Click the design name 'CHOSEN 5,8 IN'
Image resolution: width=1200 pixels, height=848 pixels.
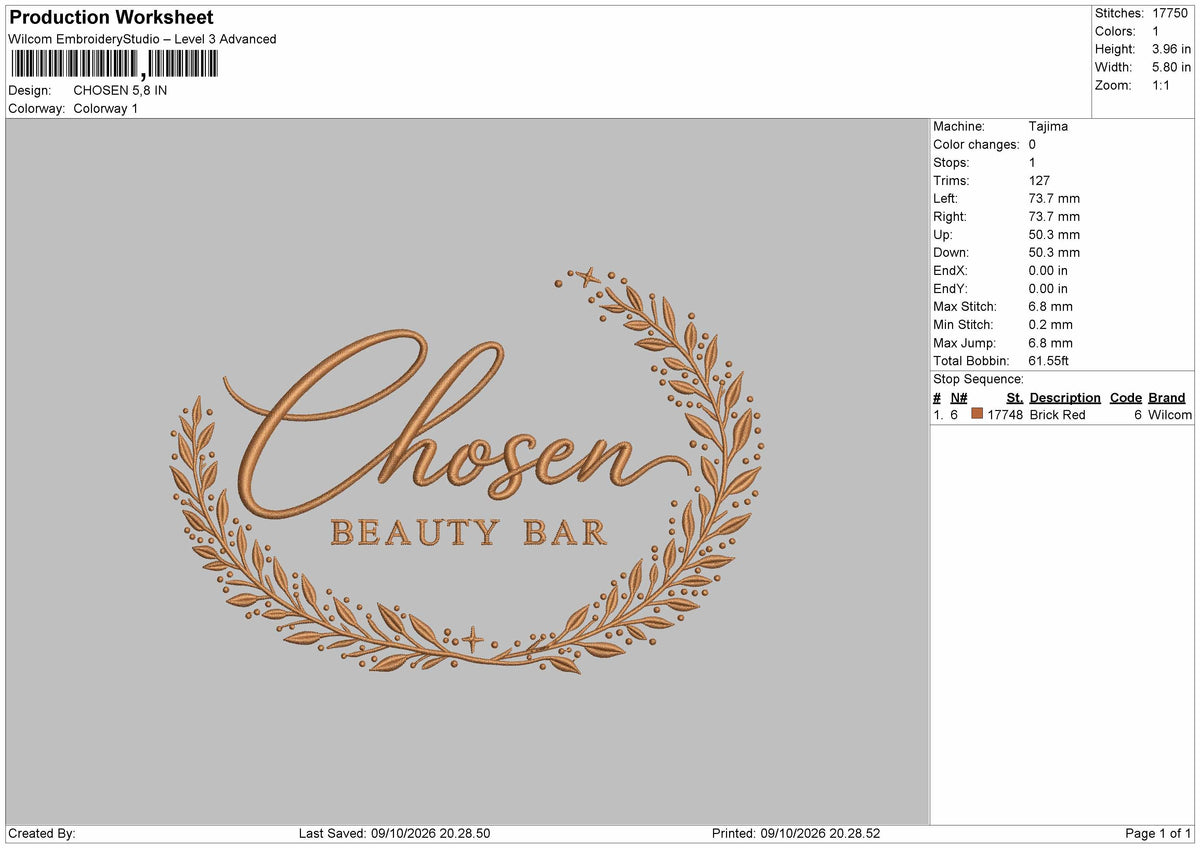120,90
